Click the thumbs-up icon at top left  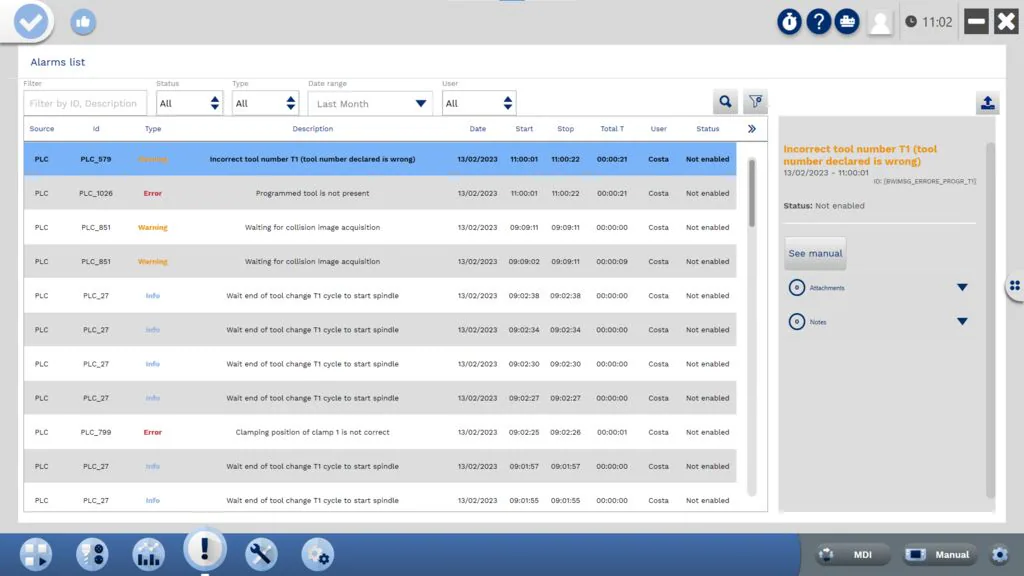pyautogui.click(x=83, y=21)
